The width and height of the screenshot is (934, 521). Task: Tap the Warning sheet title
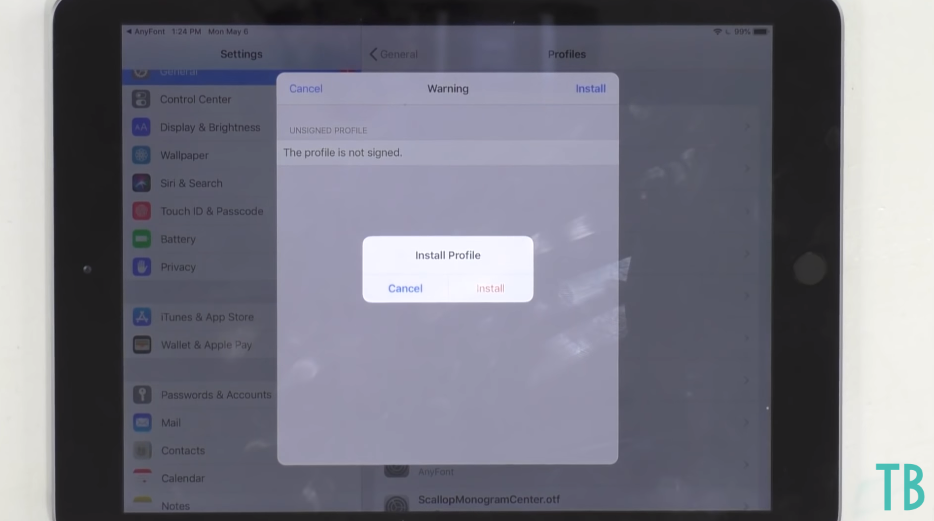(x=447, y=89)
